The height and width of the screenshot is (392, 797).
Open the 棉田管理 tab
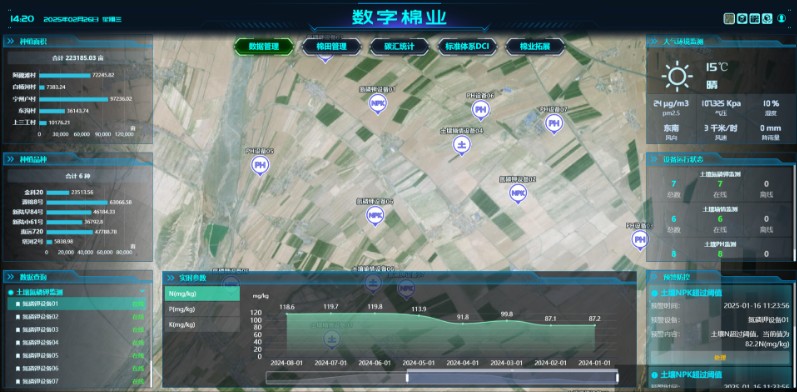[331, 46]
